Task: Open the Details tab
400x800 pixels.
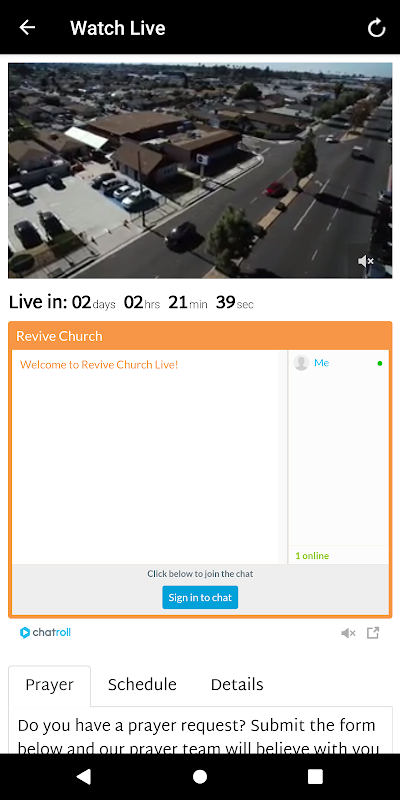Action: 237,685
